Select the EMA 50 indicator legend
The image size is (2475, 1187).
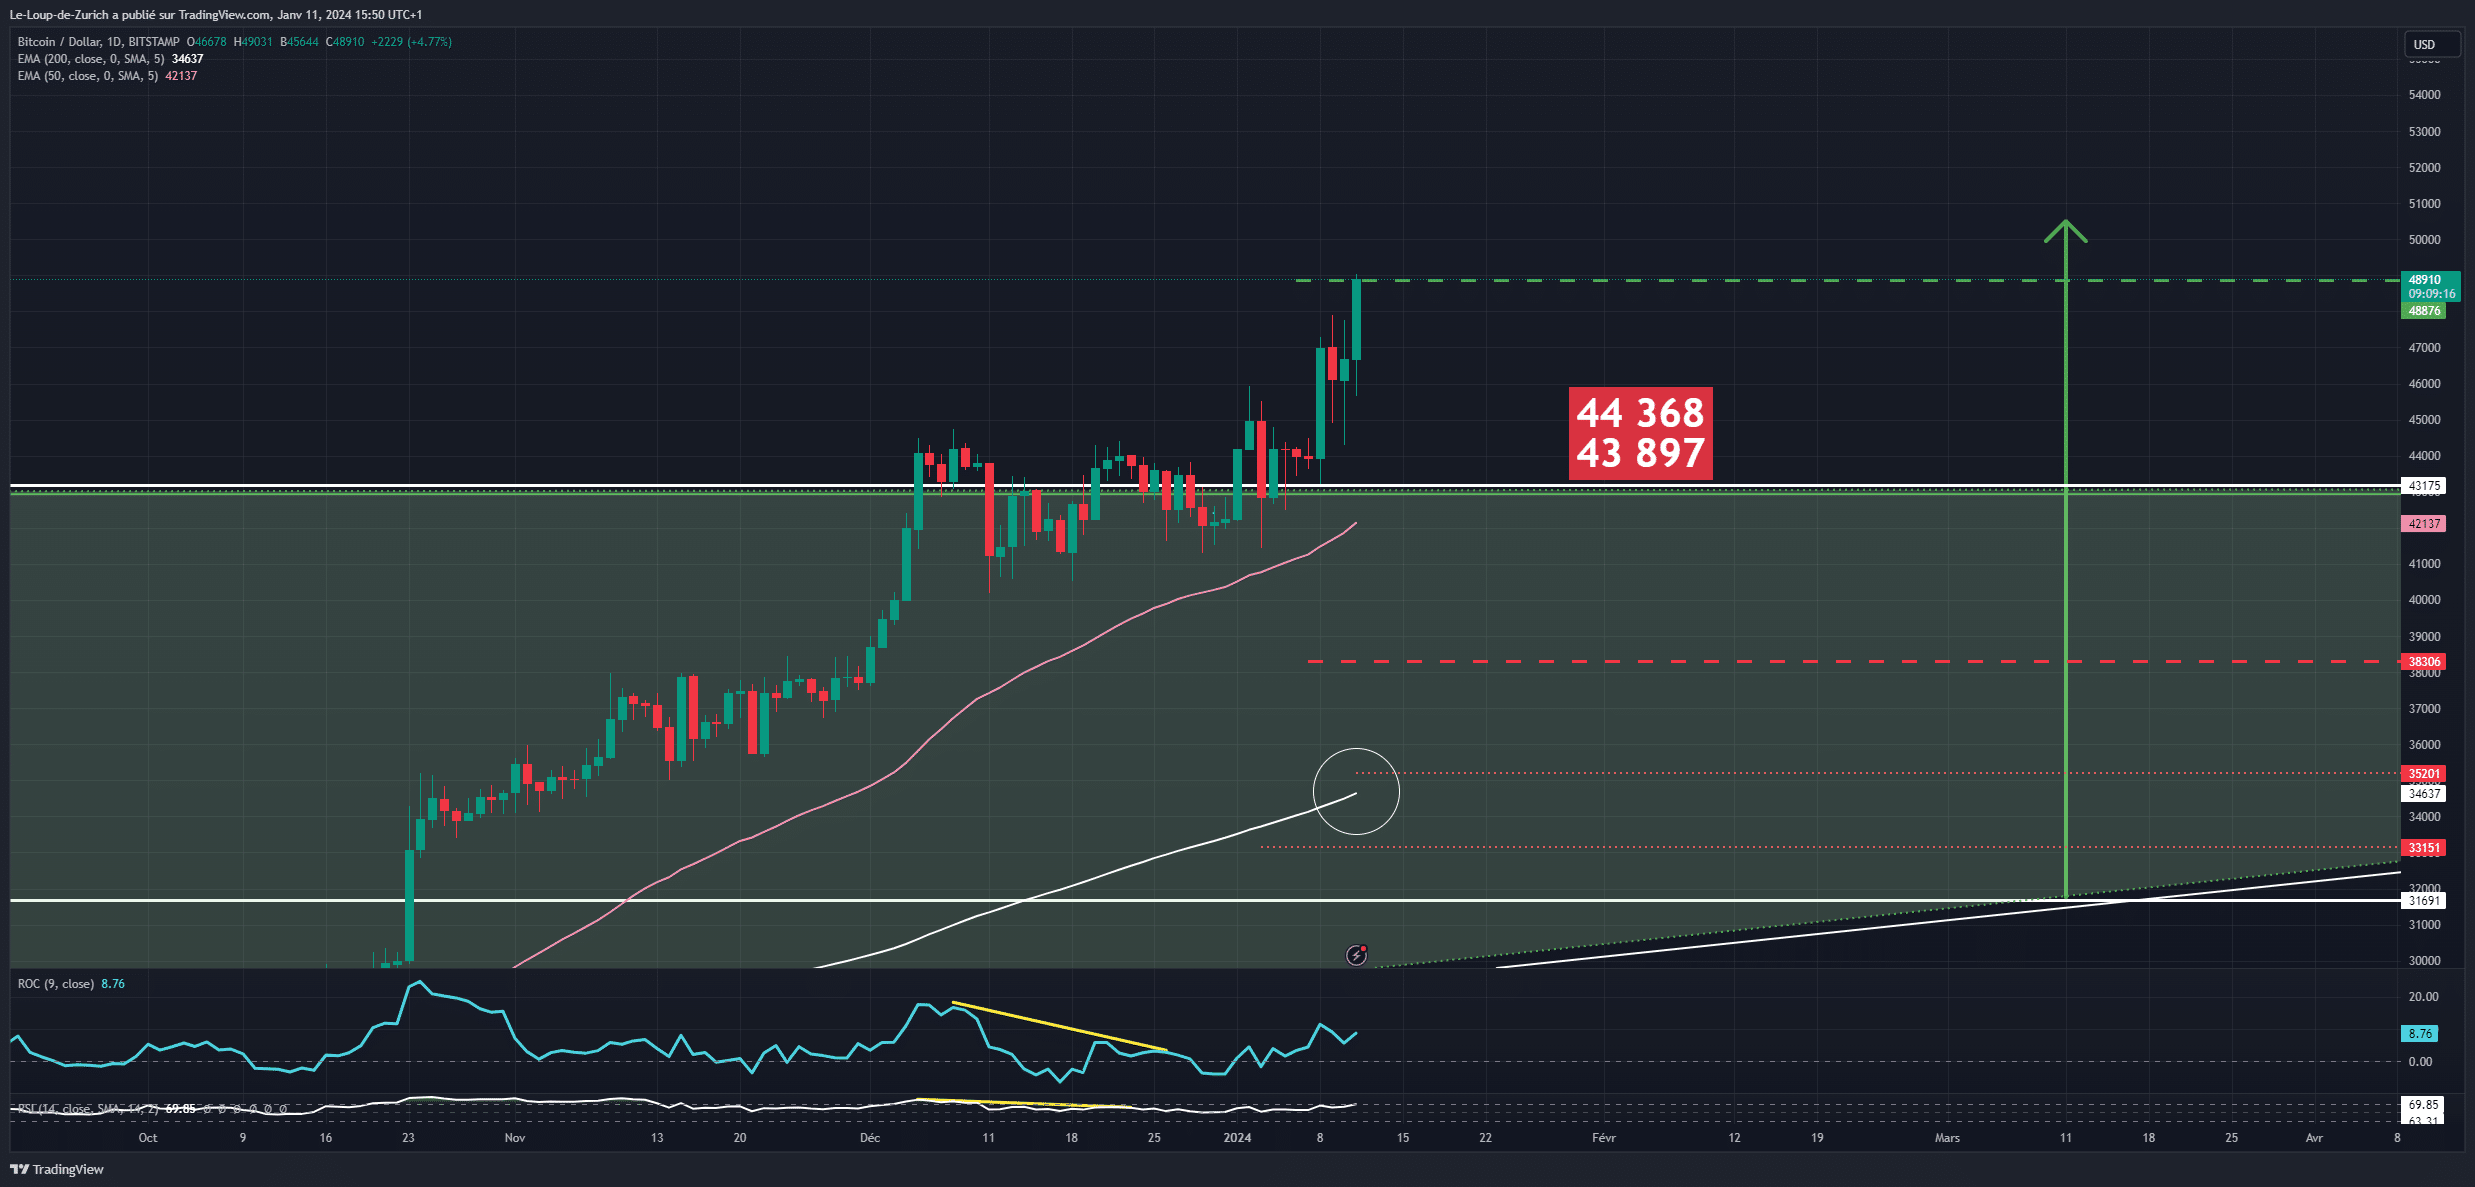(x=88, y=76)
